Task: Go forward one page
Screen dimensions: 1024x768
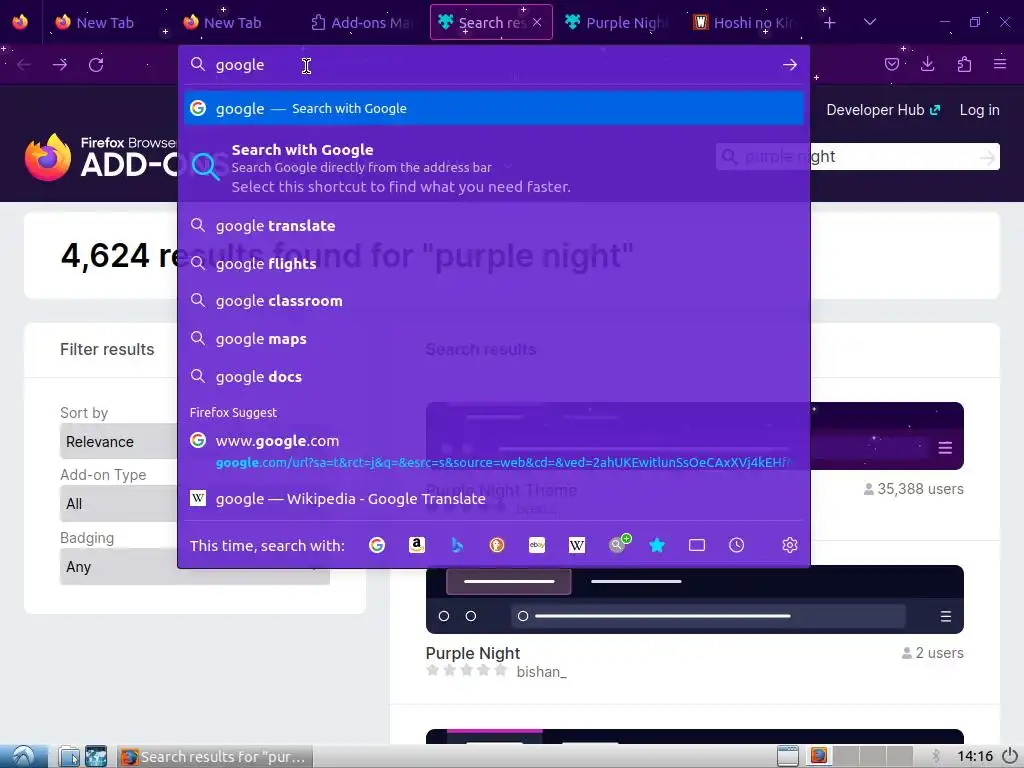Action: click(x=60, y=65)
